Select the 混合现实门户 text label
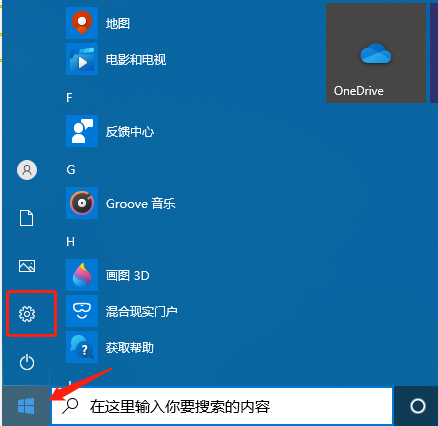 [x=142, y=311]
